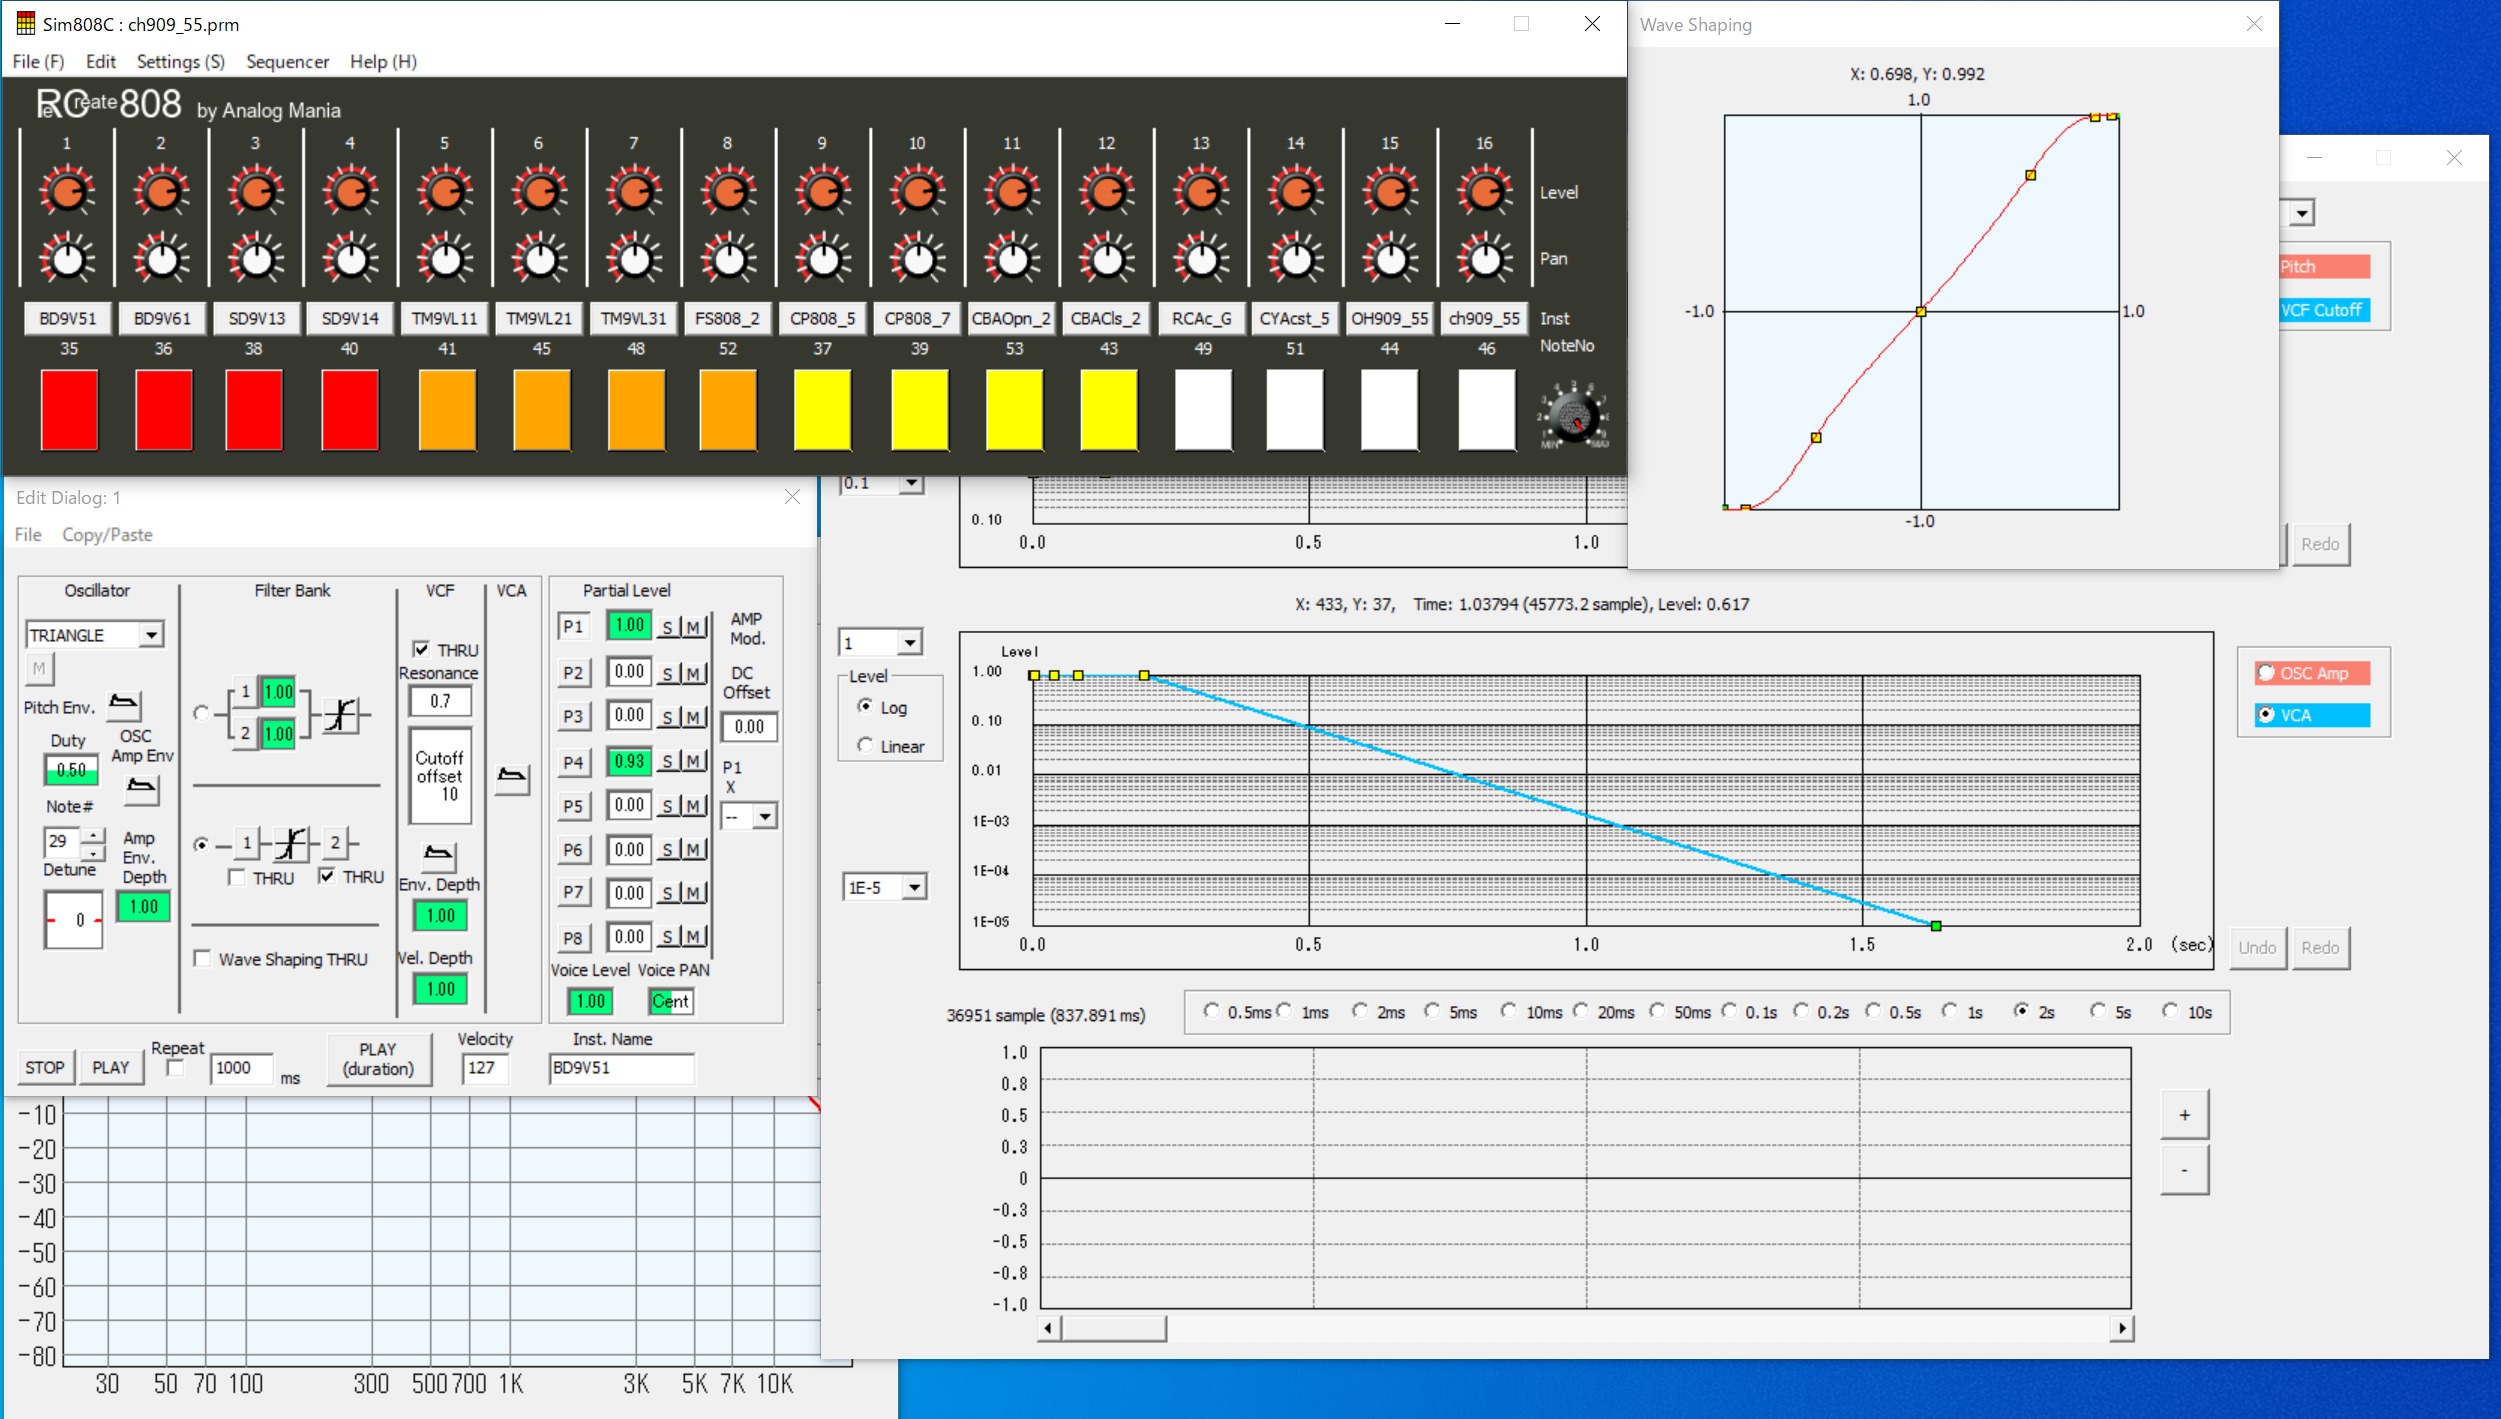Click the channel 1 Level knob
The height and width of the screenshot is (1419, 2501).
(67, 192)
